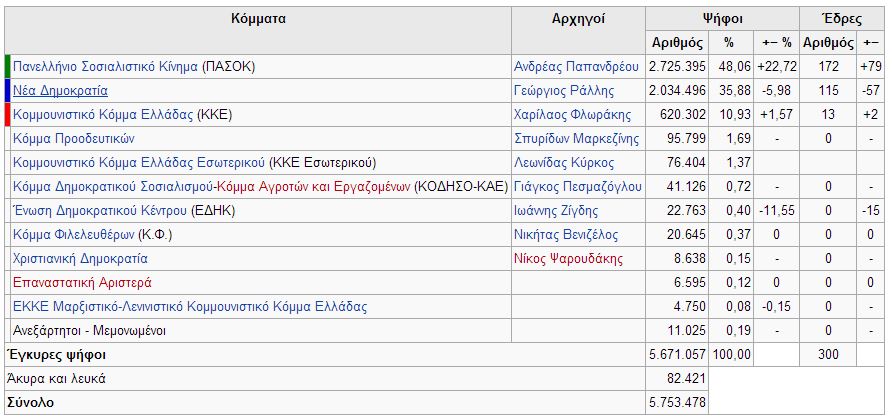This screenshot has width=892, height=420.
Task: Open red link Κόμμα Αγροτών και Εργαζομένων
Action: click(x=302, y=186)
